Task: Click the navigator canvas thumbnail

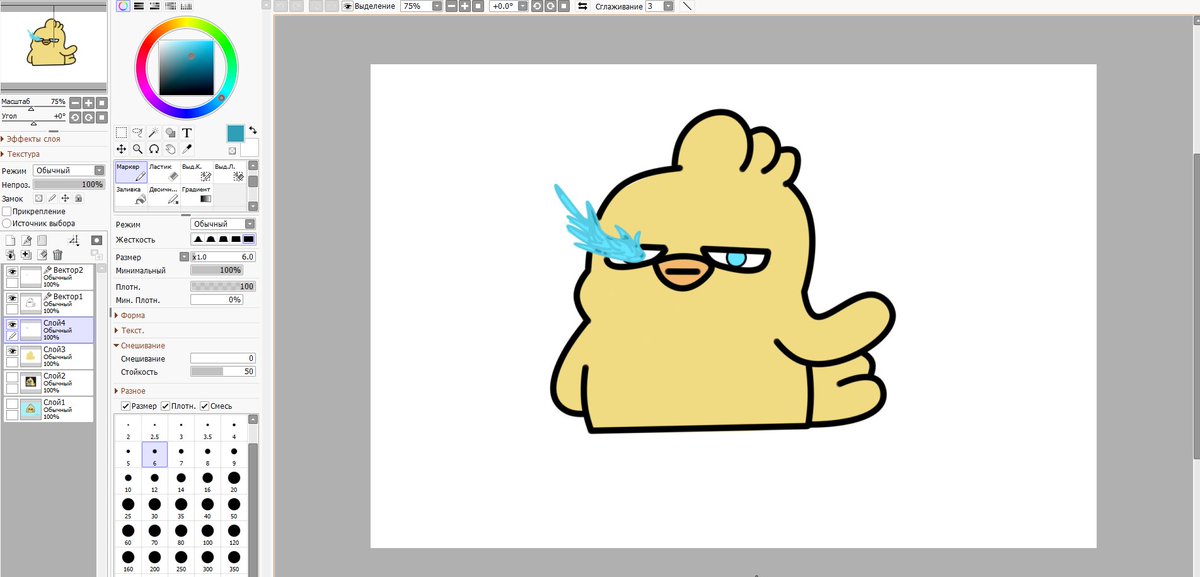Action: click(x=52, y=46)
